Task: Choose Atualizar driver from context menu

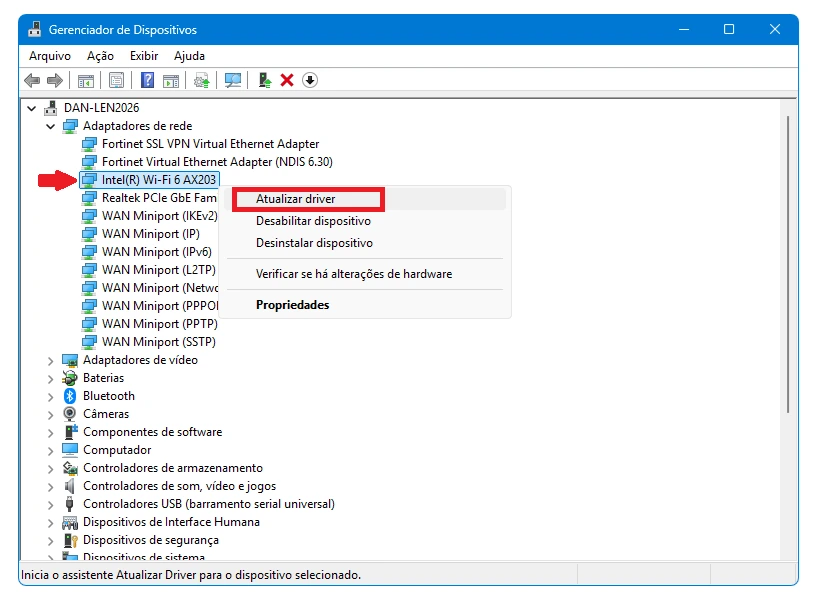Action: pyautogui.click(x=366, y=199)
